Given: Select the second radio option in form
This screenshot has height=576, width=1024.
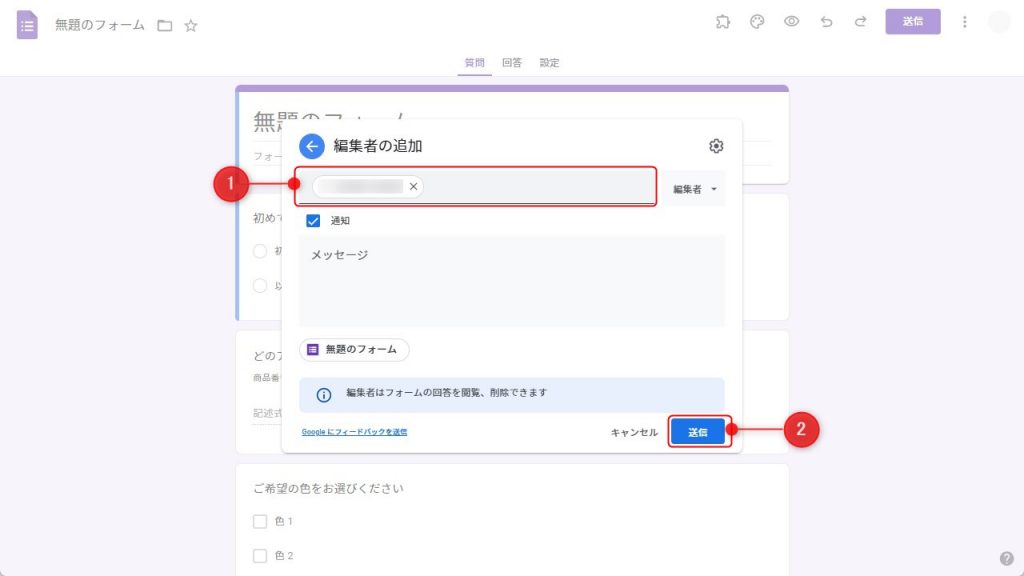Looking at the screenshot, I should coord(260,285).
